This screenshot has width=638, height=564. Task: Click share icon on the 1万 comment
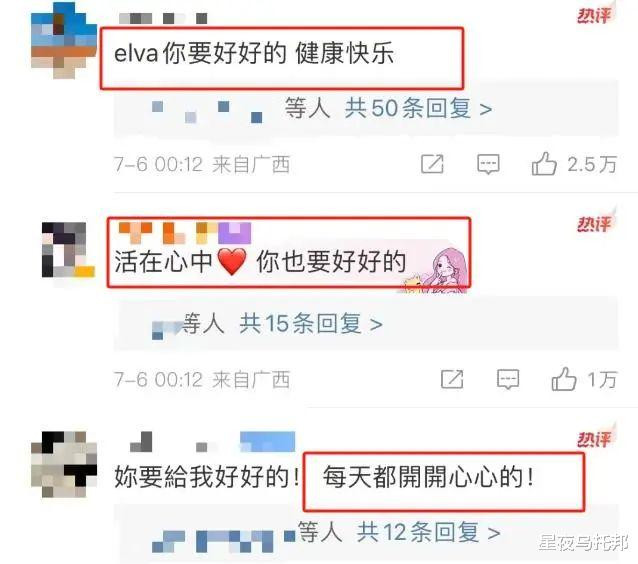pos(452,379)
